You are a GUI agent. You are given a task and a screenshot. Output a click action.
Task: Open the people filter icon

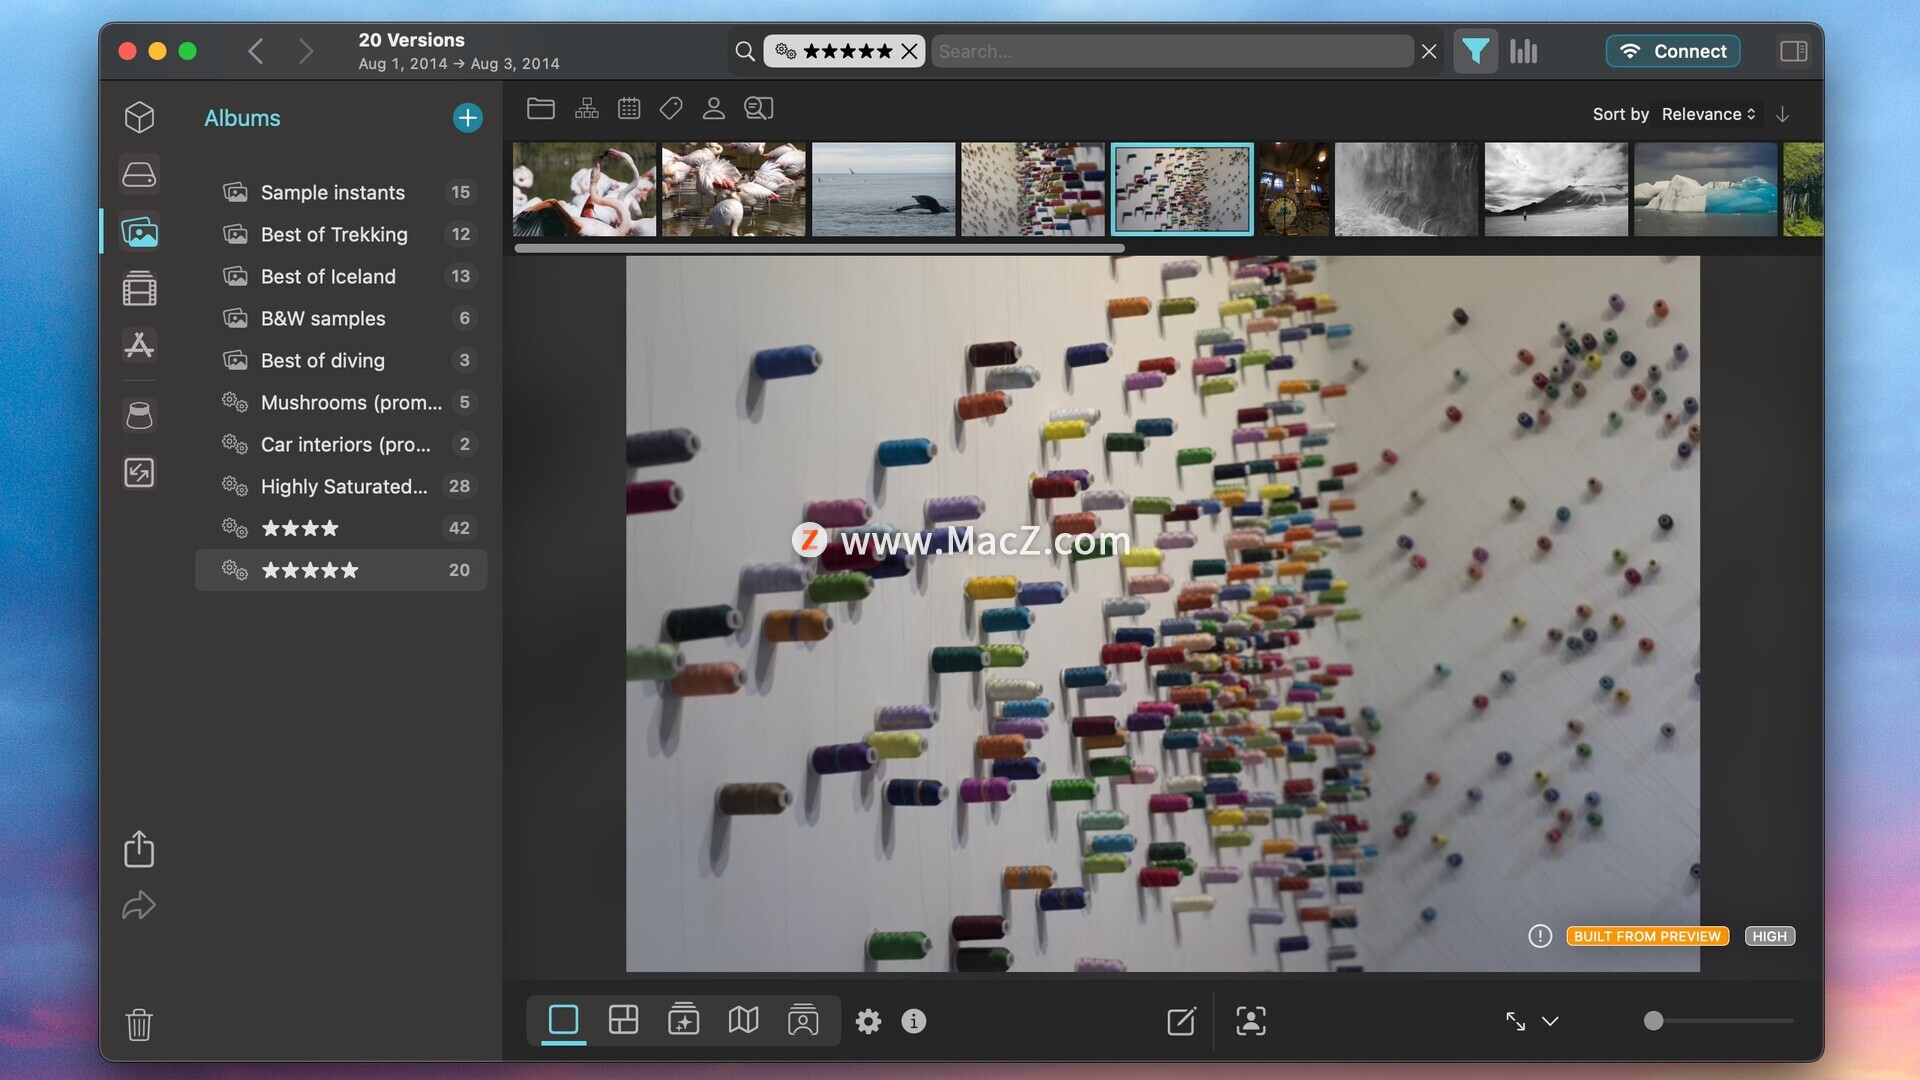(713, 108)
